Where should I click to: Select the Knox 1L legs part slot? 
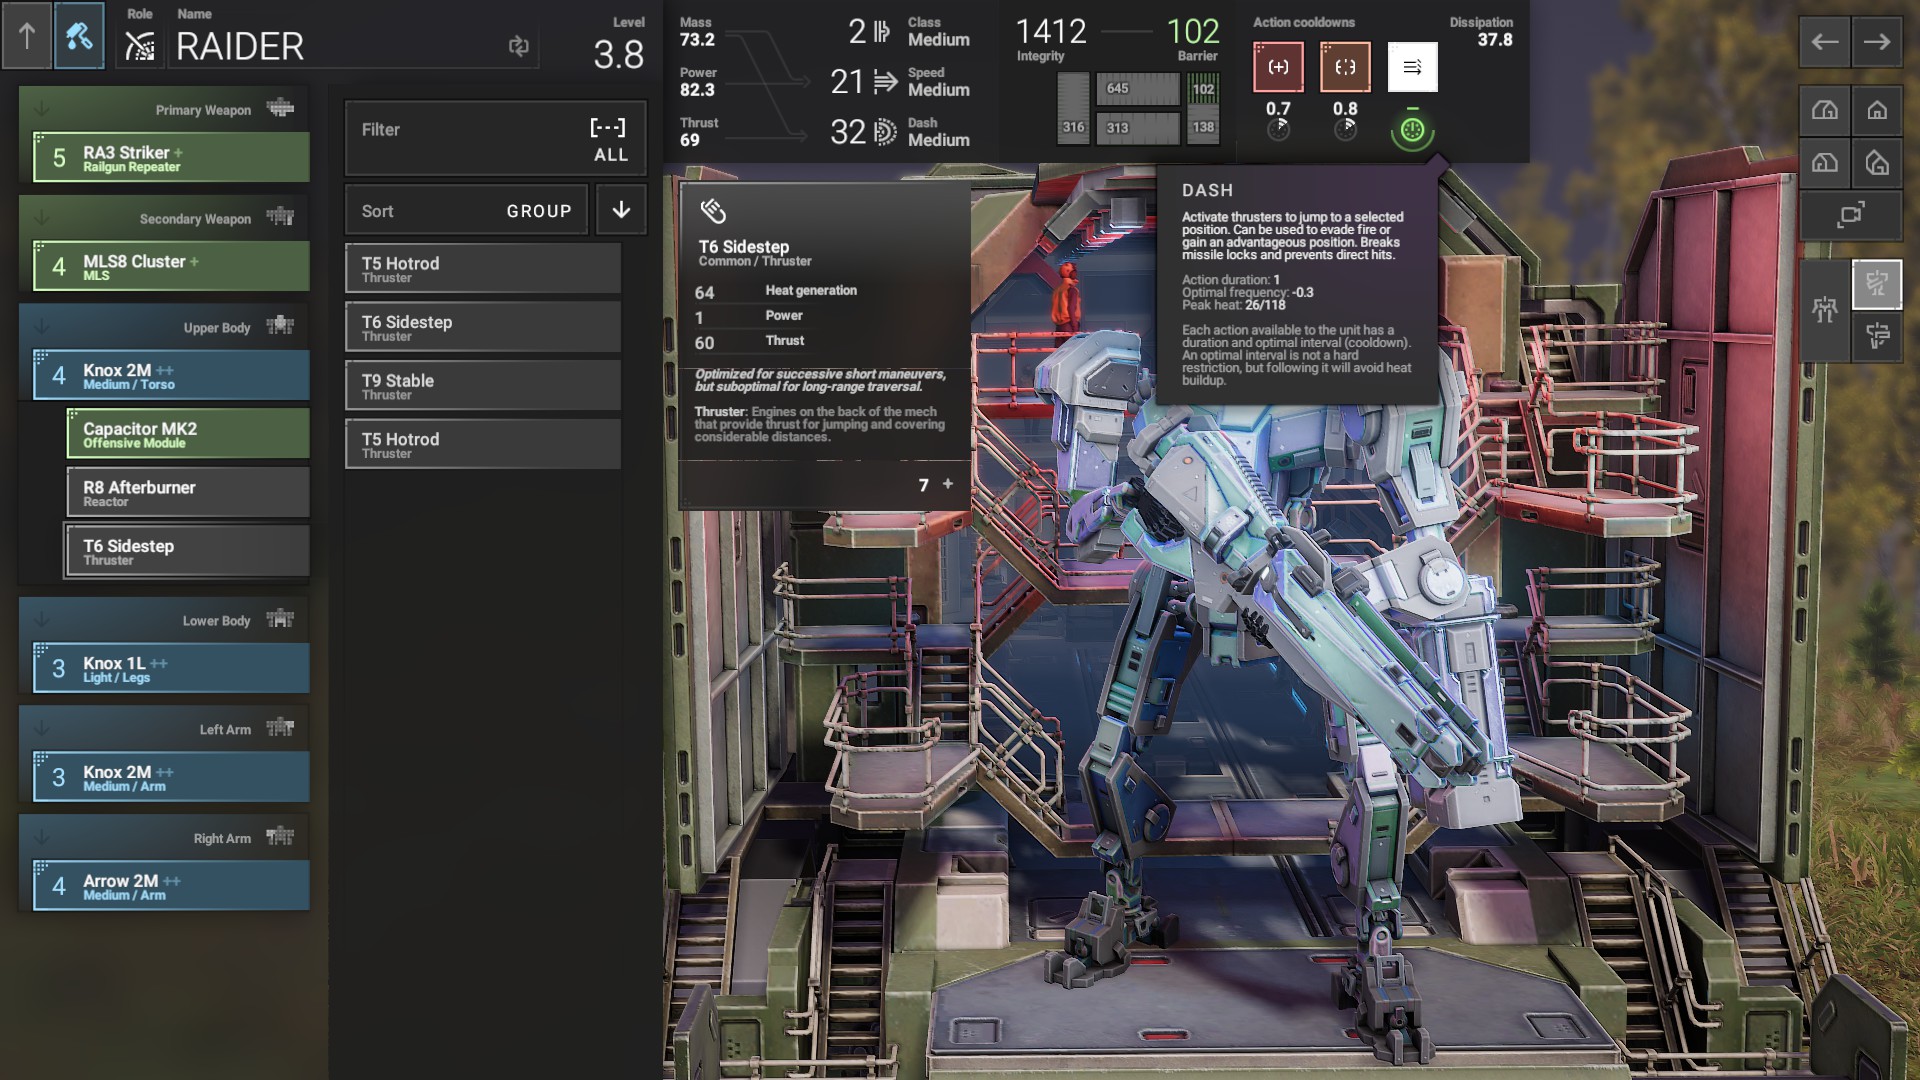(x=171, y=669)
